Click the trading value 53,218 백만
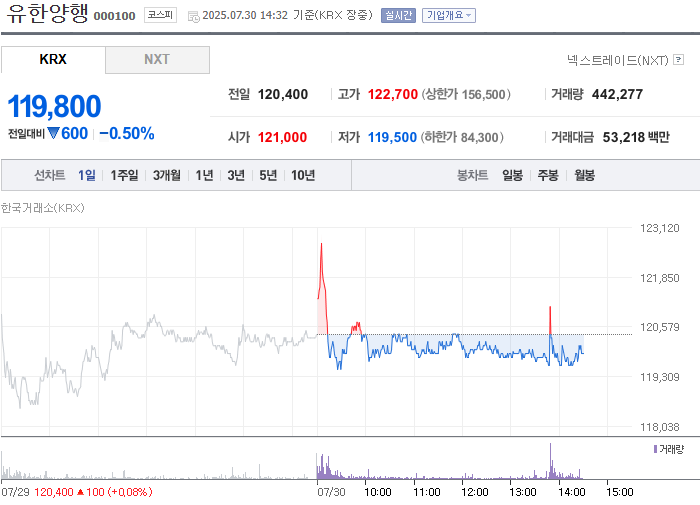Screen dimensions: 700x505 pos(636,137)
